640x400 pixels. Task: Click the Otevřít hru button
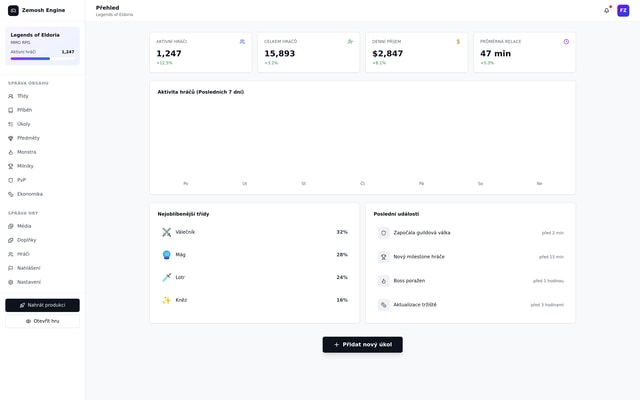42,321
